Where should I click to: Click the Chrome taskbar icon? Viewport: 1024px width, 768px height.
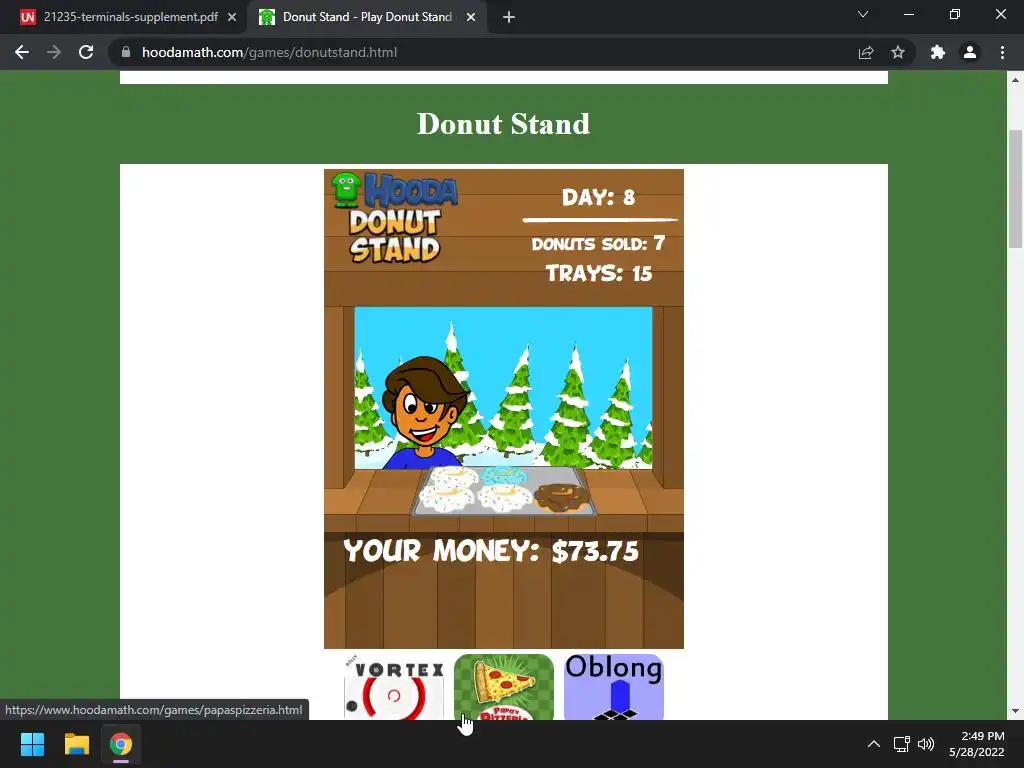tap(121, 744)
